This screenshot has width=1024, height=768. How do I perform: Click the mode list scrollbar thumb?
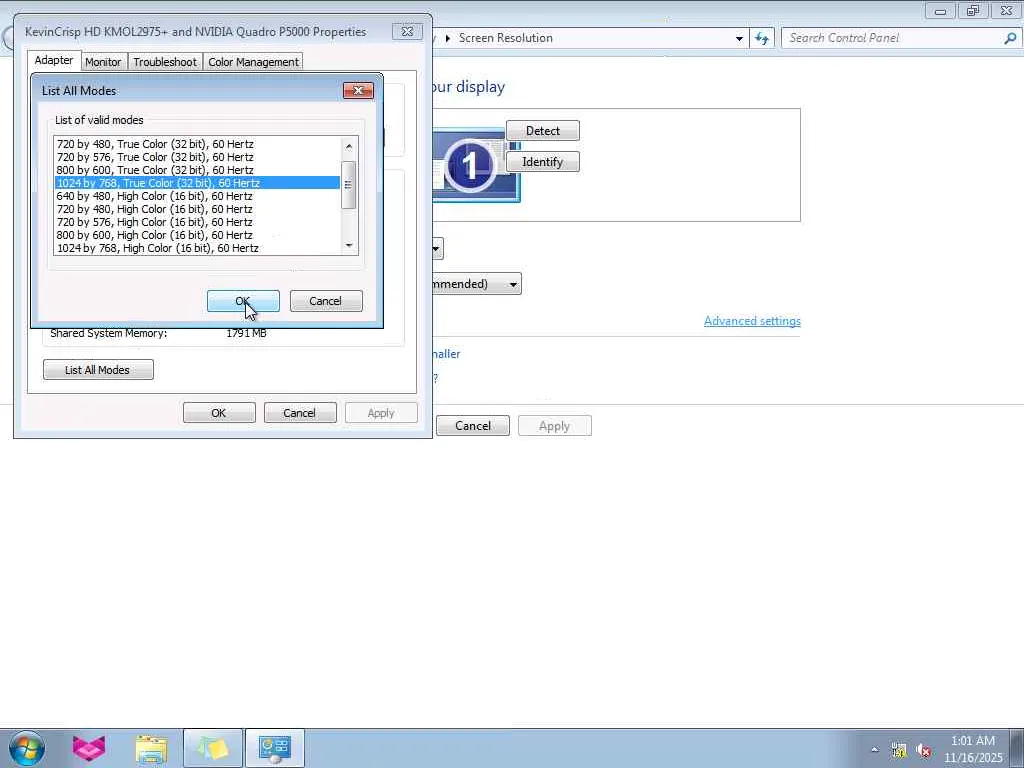point(349,185)
